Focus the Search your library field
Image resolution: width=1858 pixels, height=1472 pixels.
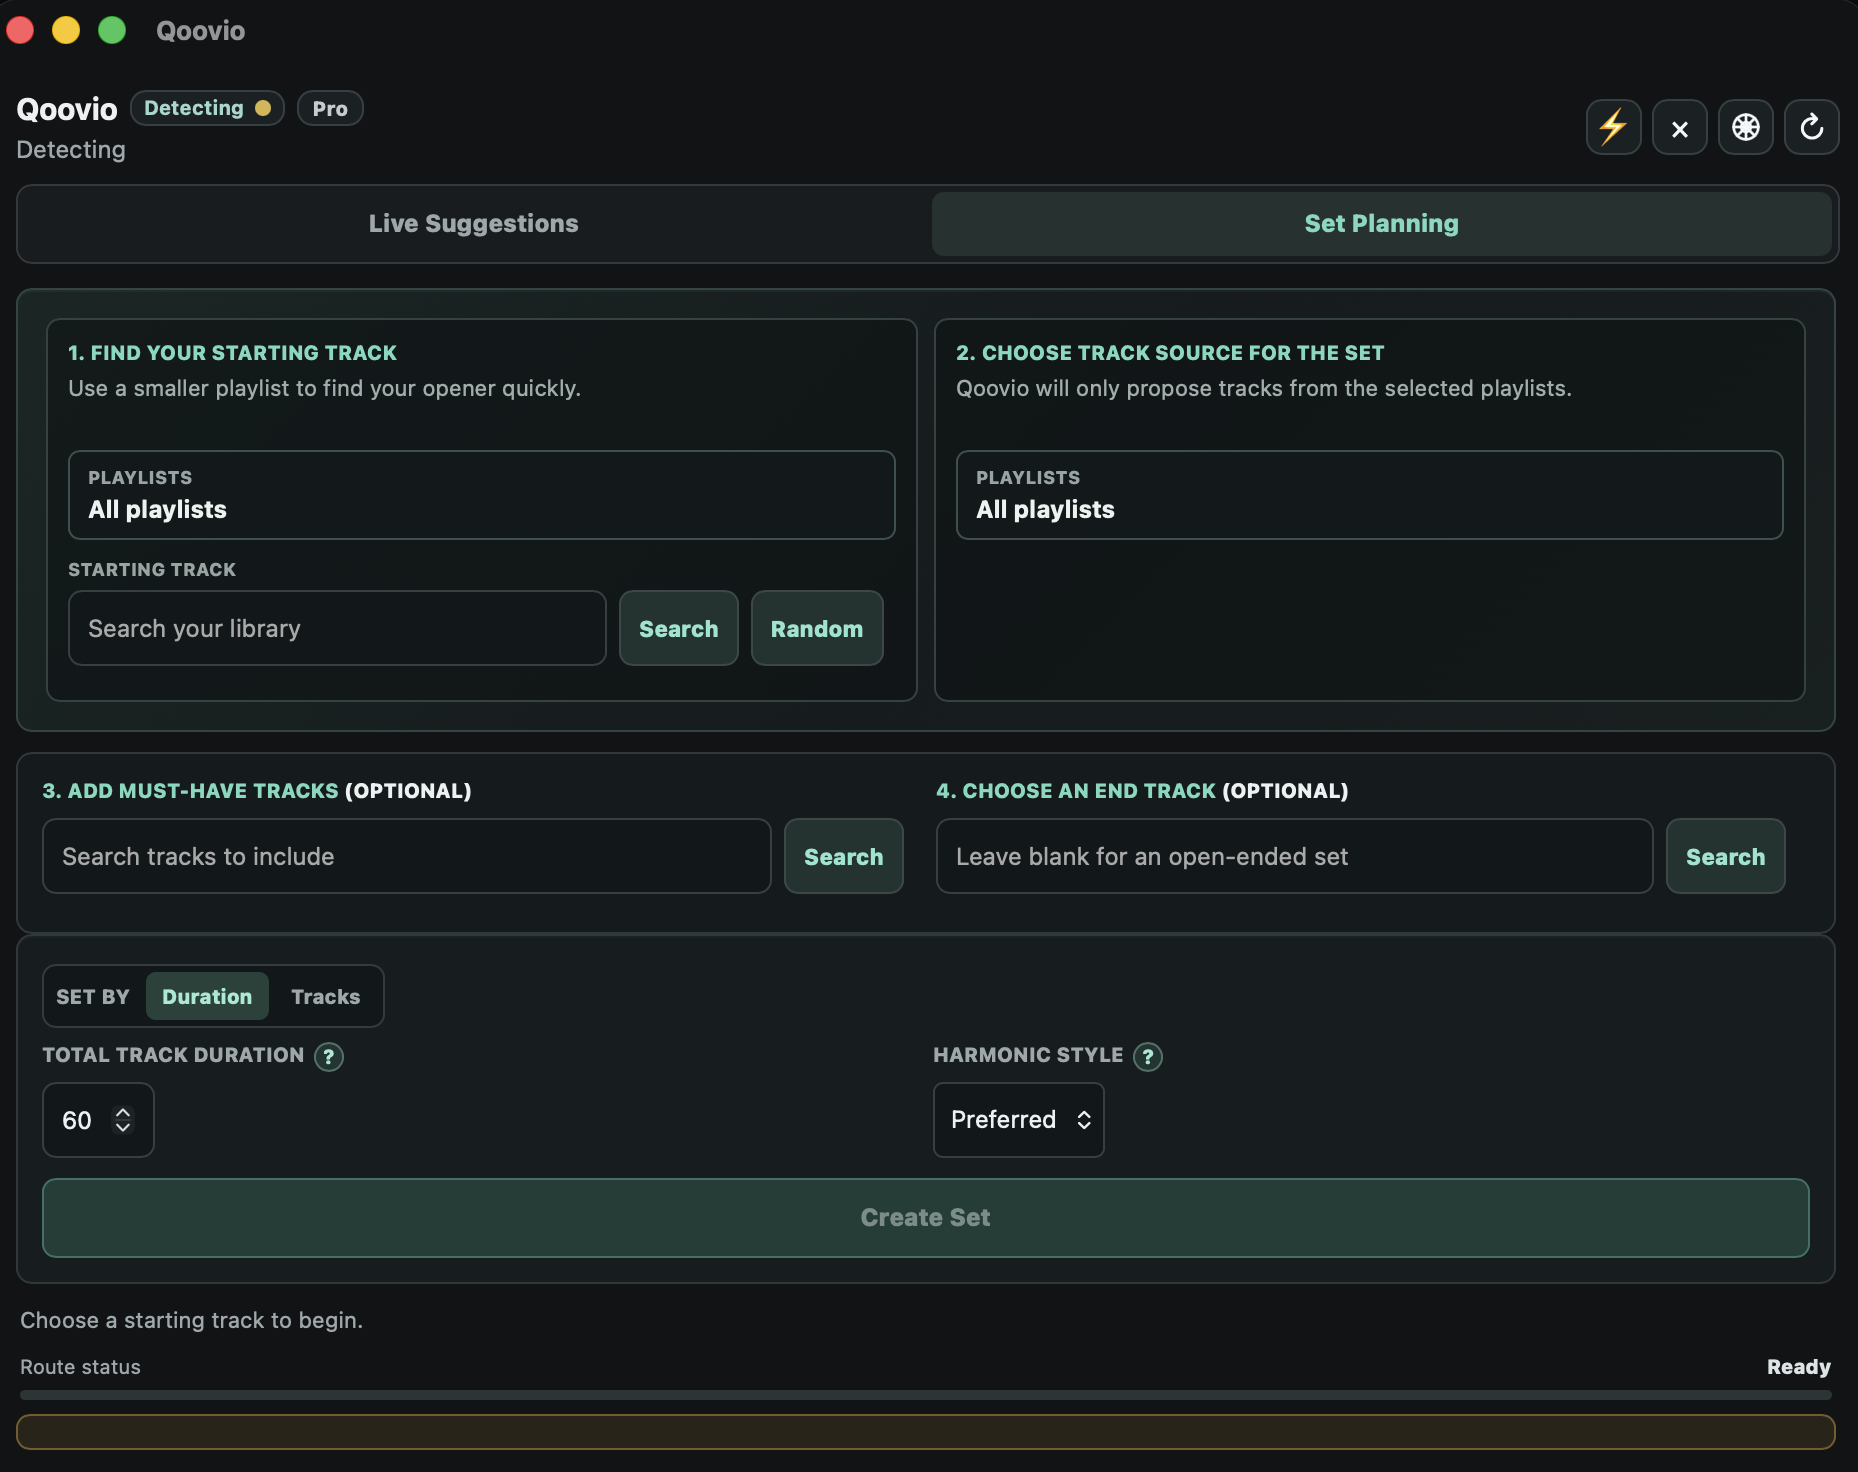[x=337, y=628]
